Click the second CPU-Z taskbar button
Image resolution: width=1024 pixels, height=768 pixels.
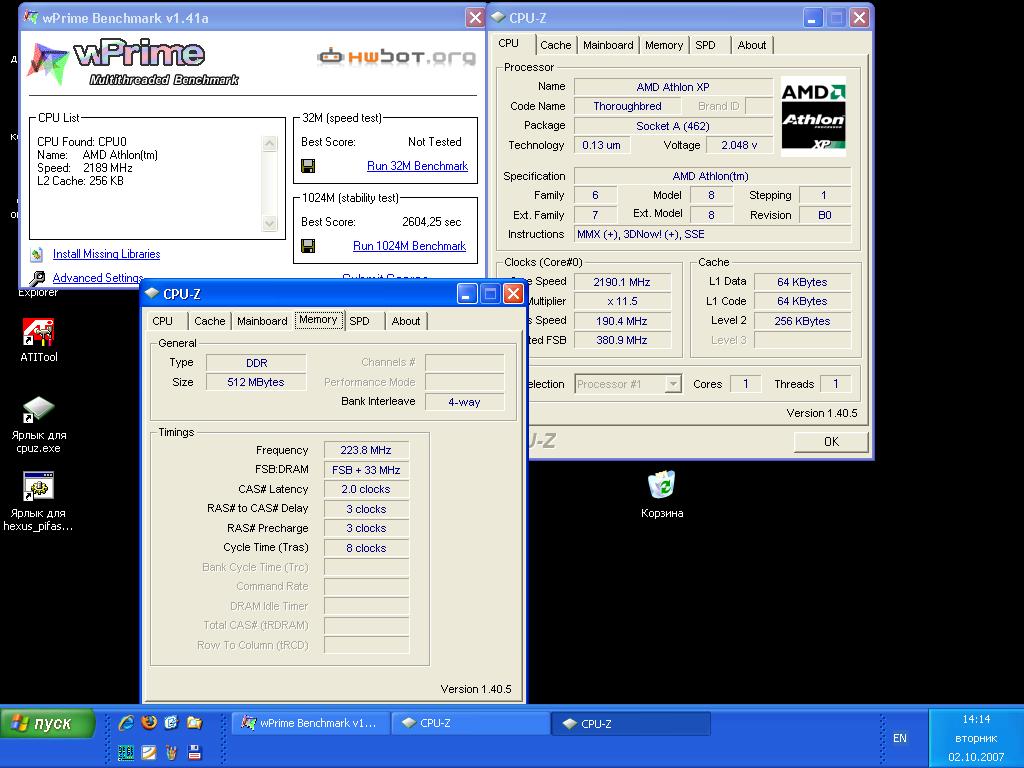632,724
